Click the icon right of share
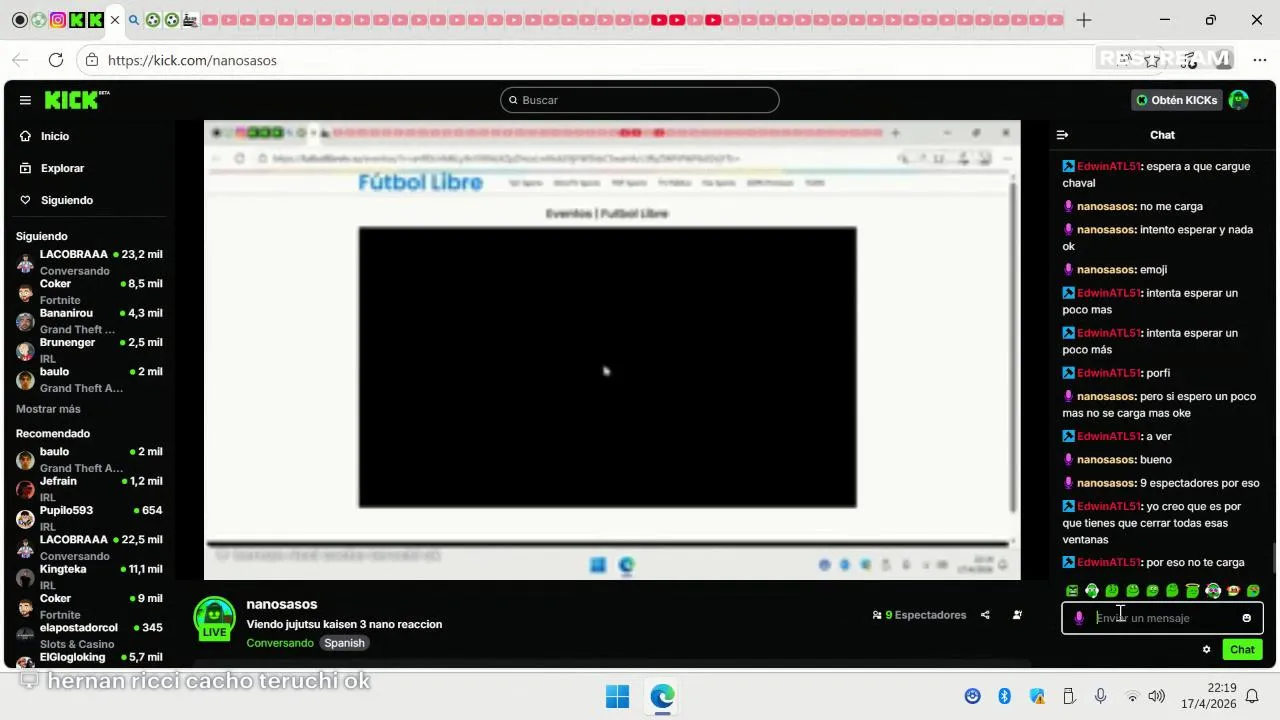This screenshot has width=1280, height=720. point(1017,615)
